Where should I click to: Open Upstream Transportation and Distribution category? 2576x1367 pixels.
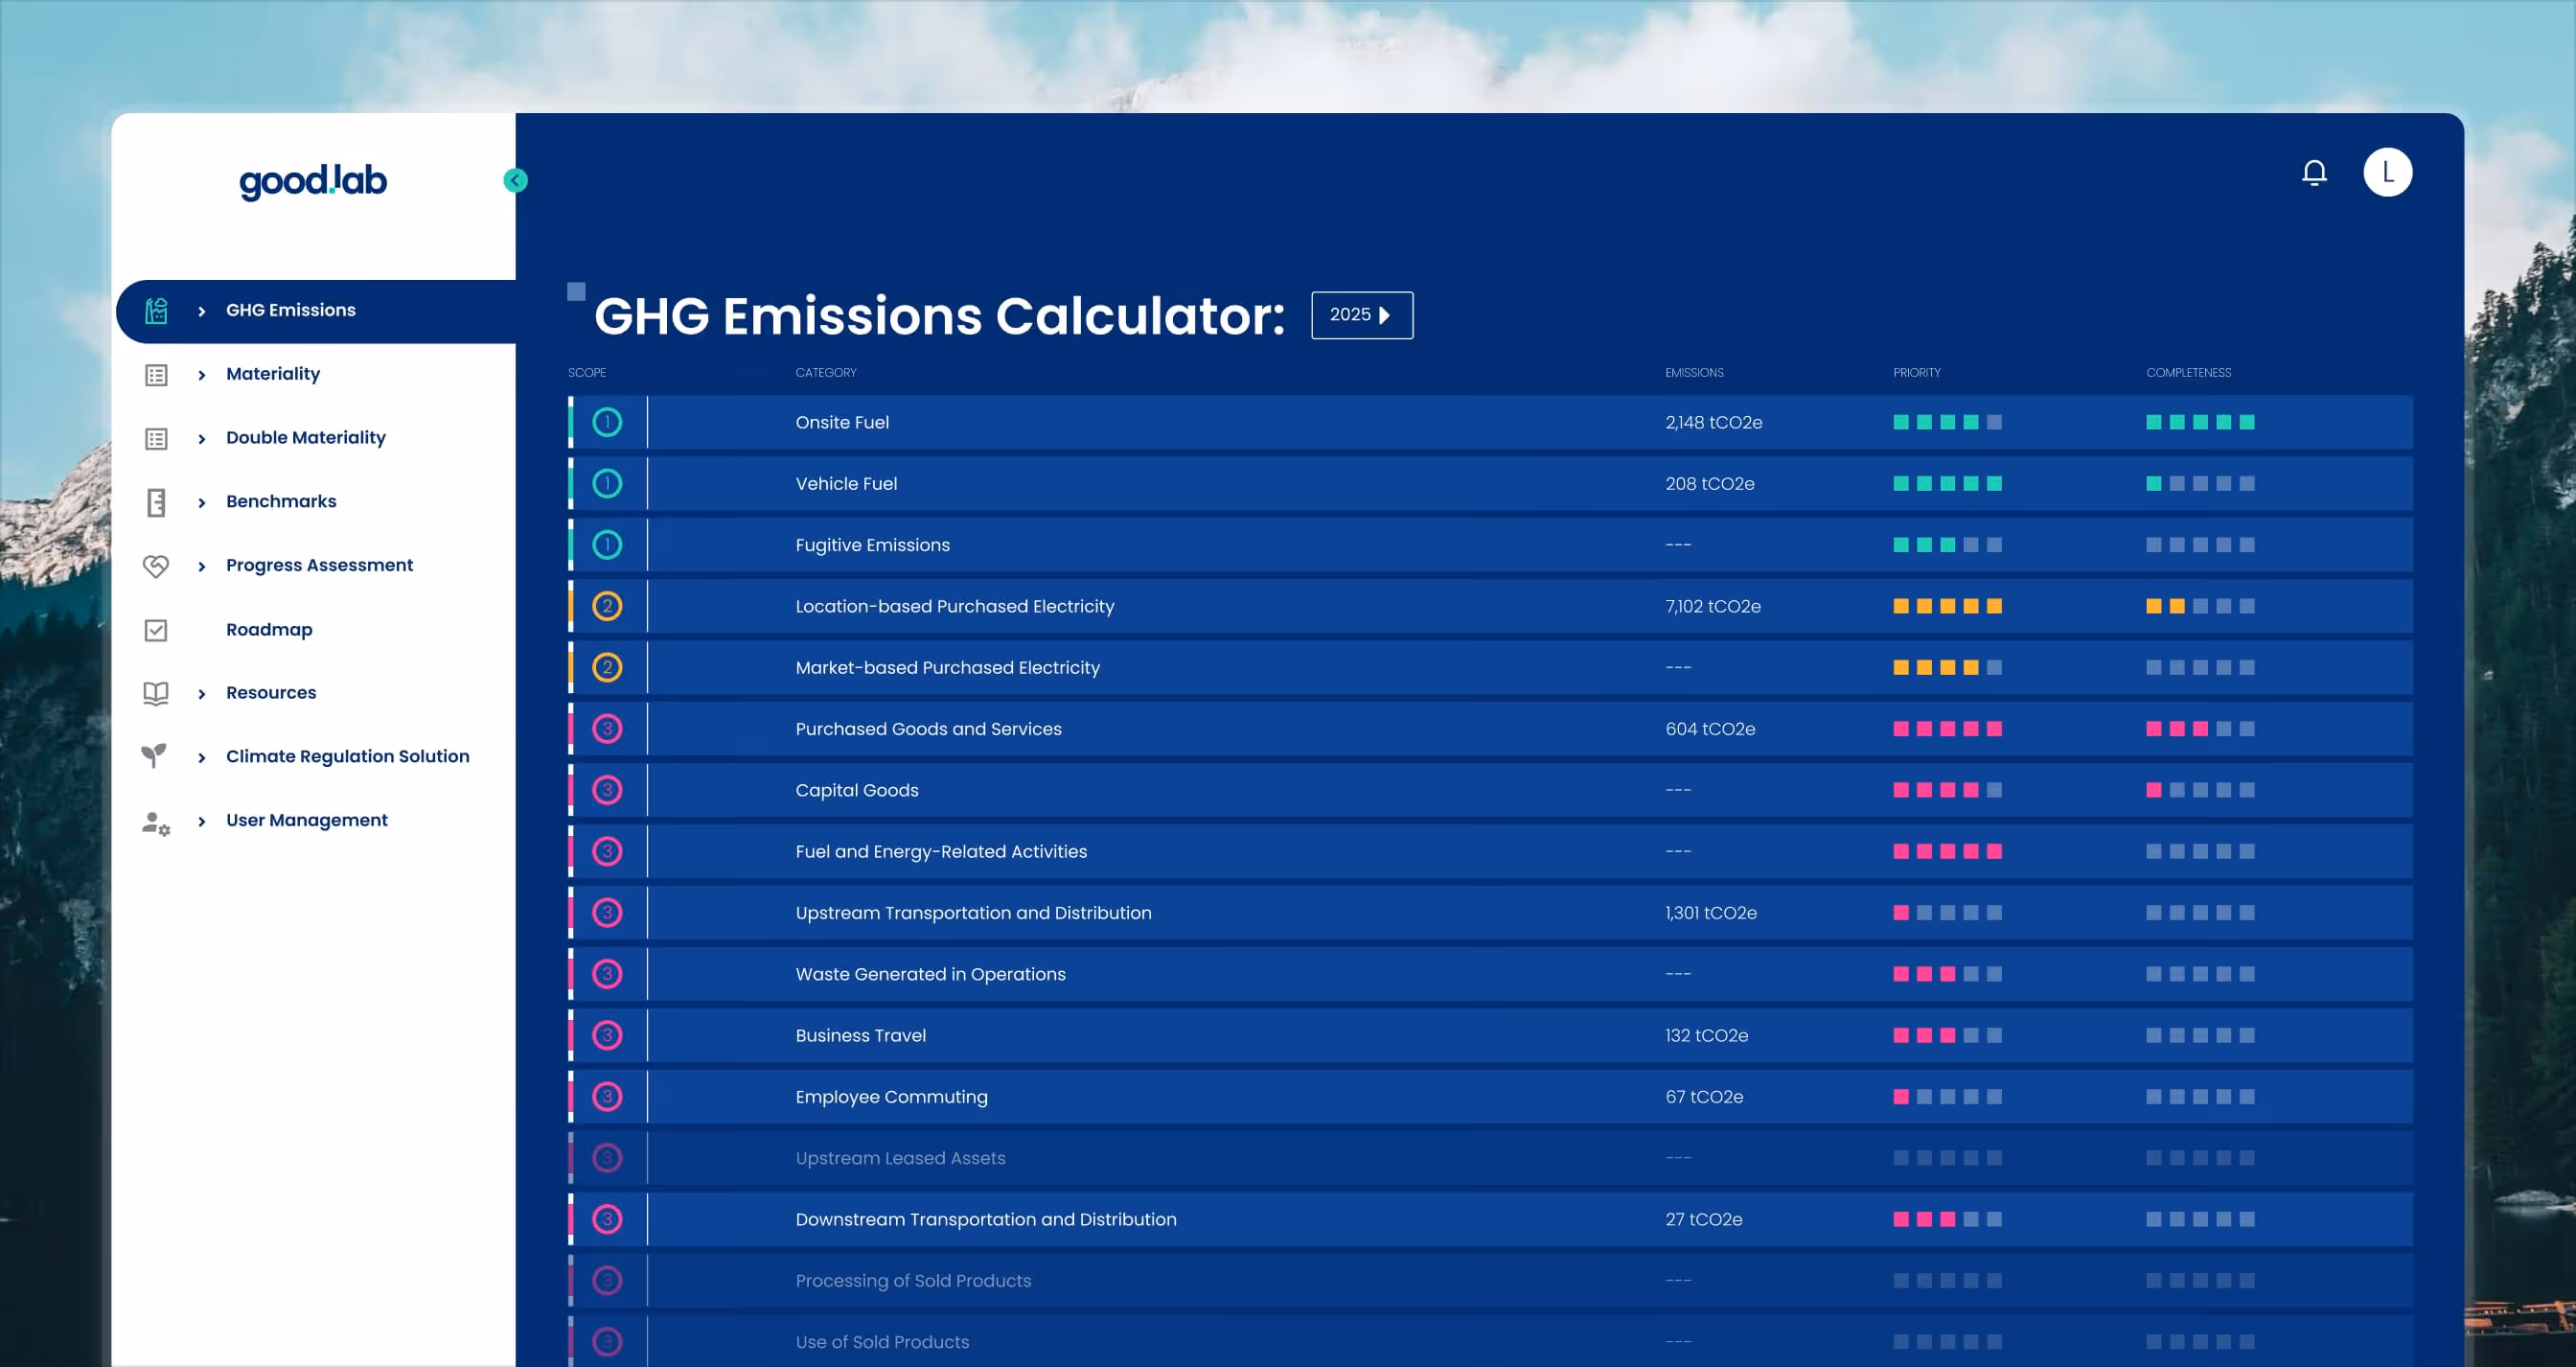point(973,913)
